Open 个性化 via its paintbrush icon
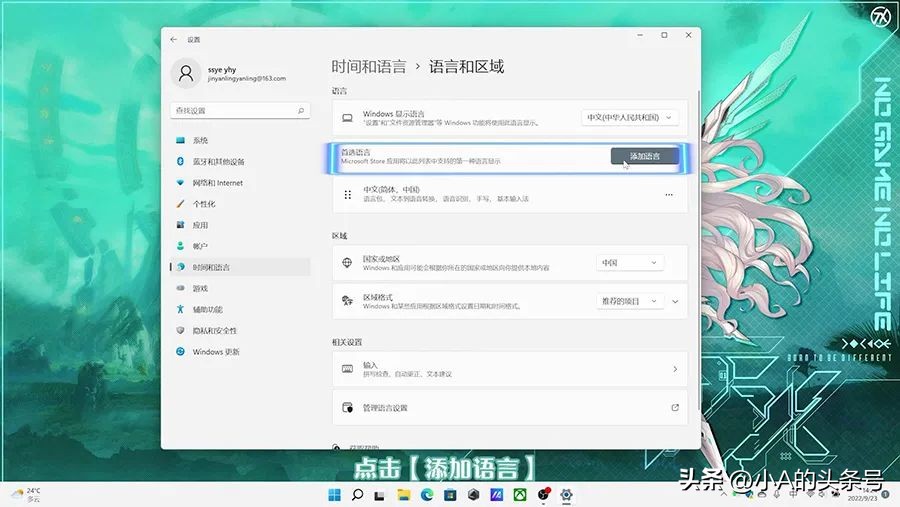The height and width of the screenshot is (507, 900). coord(180,204)
